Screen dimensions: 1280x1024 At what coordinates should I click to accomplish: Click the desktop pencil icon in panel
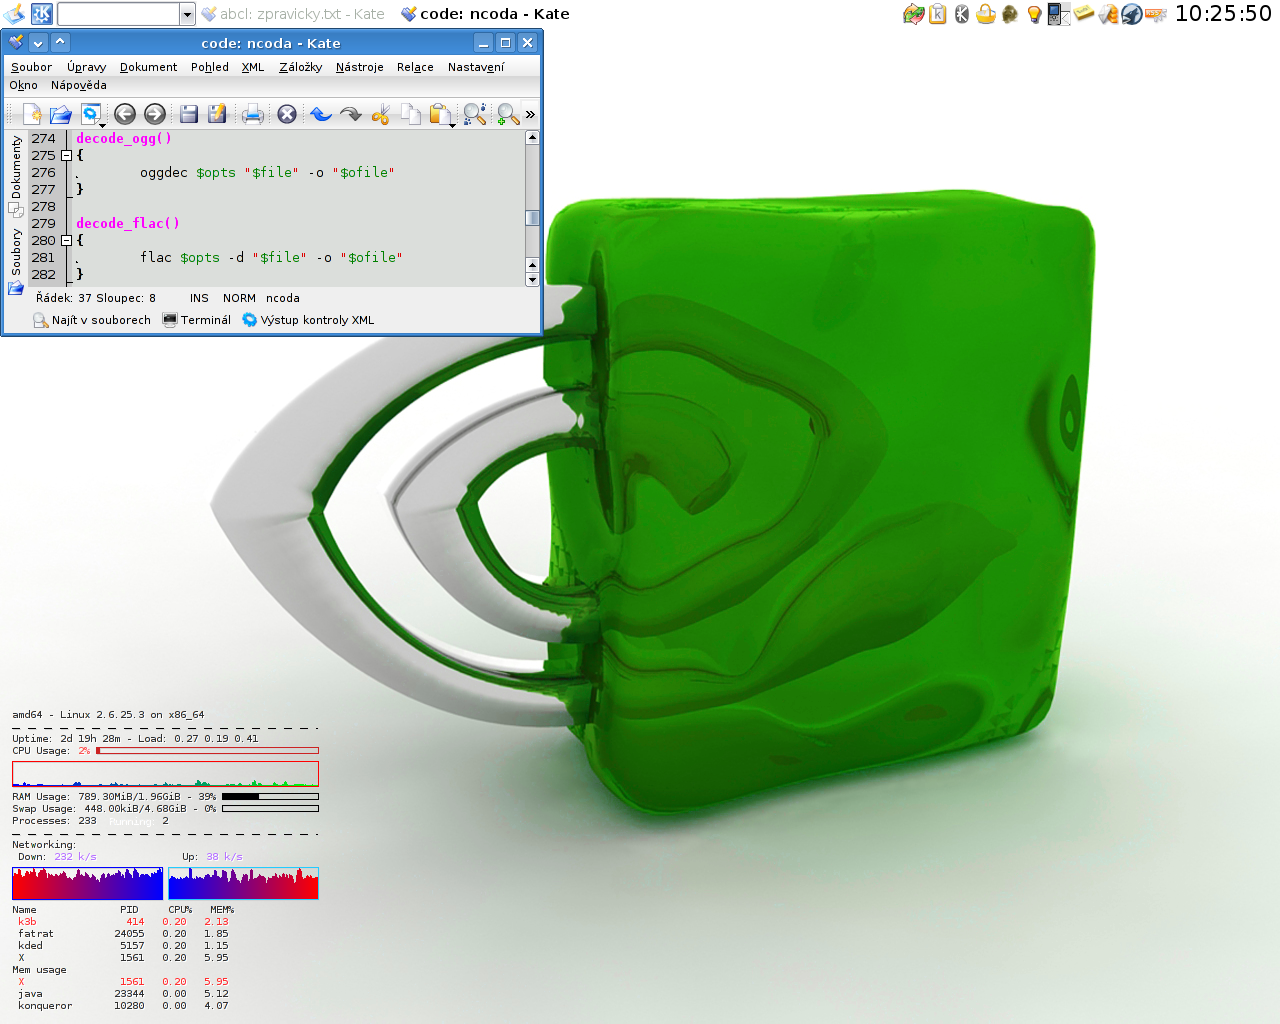point(14,14)
